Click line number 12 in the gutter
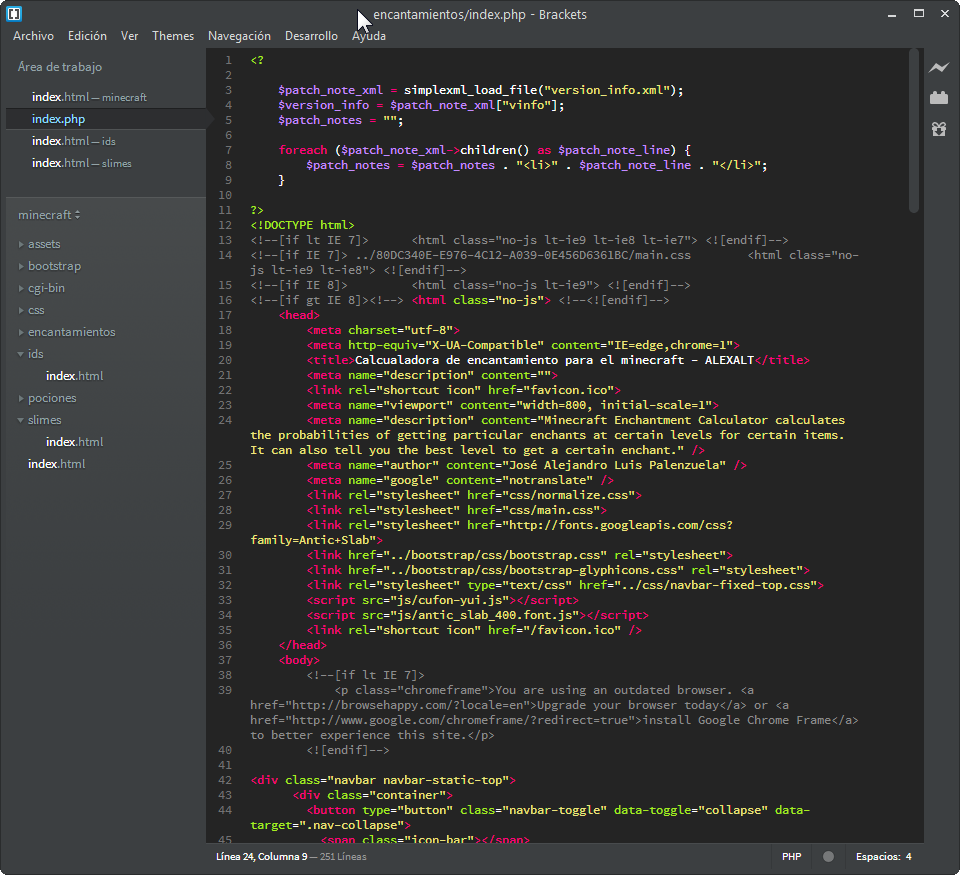The image size is (960, 875). point(225,225)
